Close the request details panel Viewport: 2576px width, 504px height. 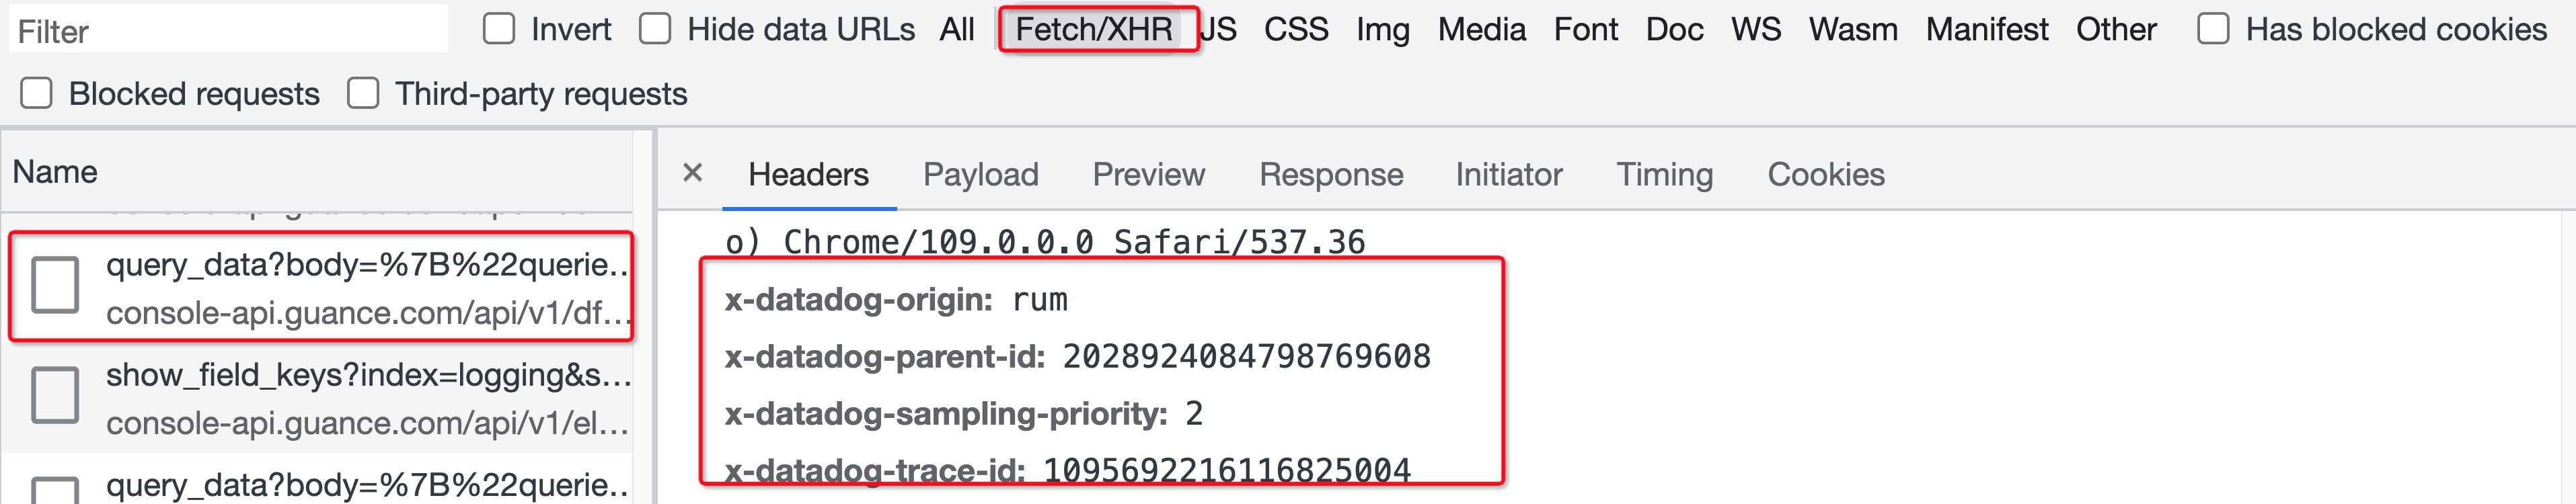pyautogui.click(x=692, y=173)
